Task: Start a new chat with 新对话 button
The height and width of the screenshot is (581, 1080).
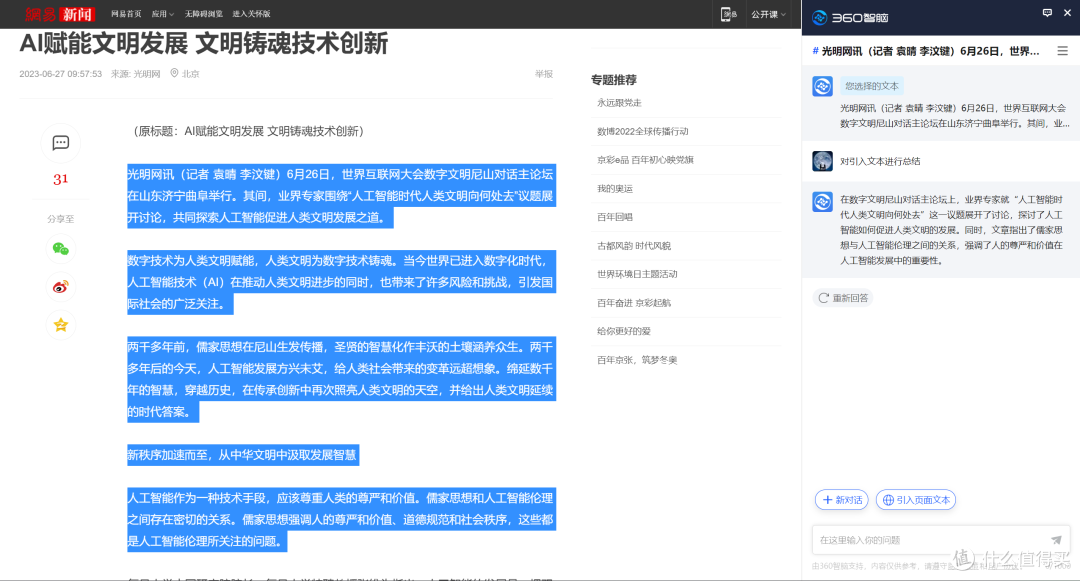Action: point(842,500)
